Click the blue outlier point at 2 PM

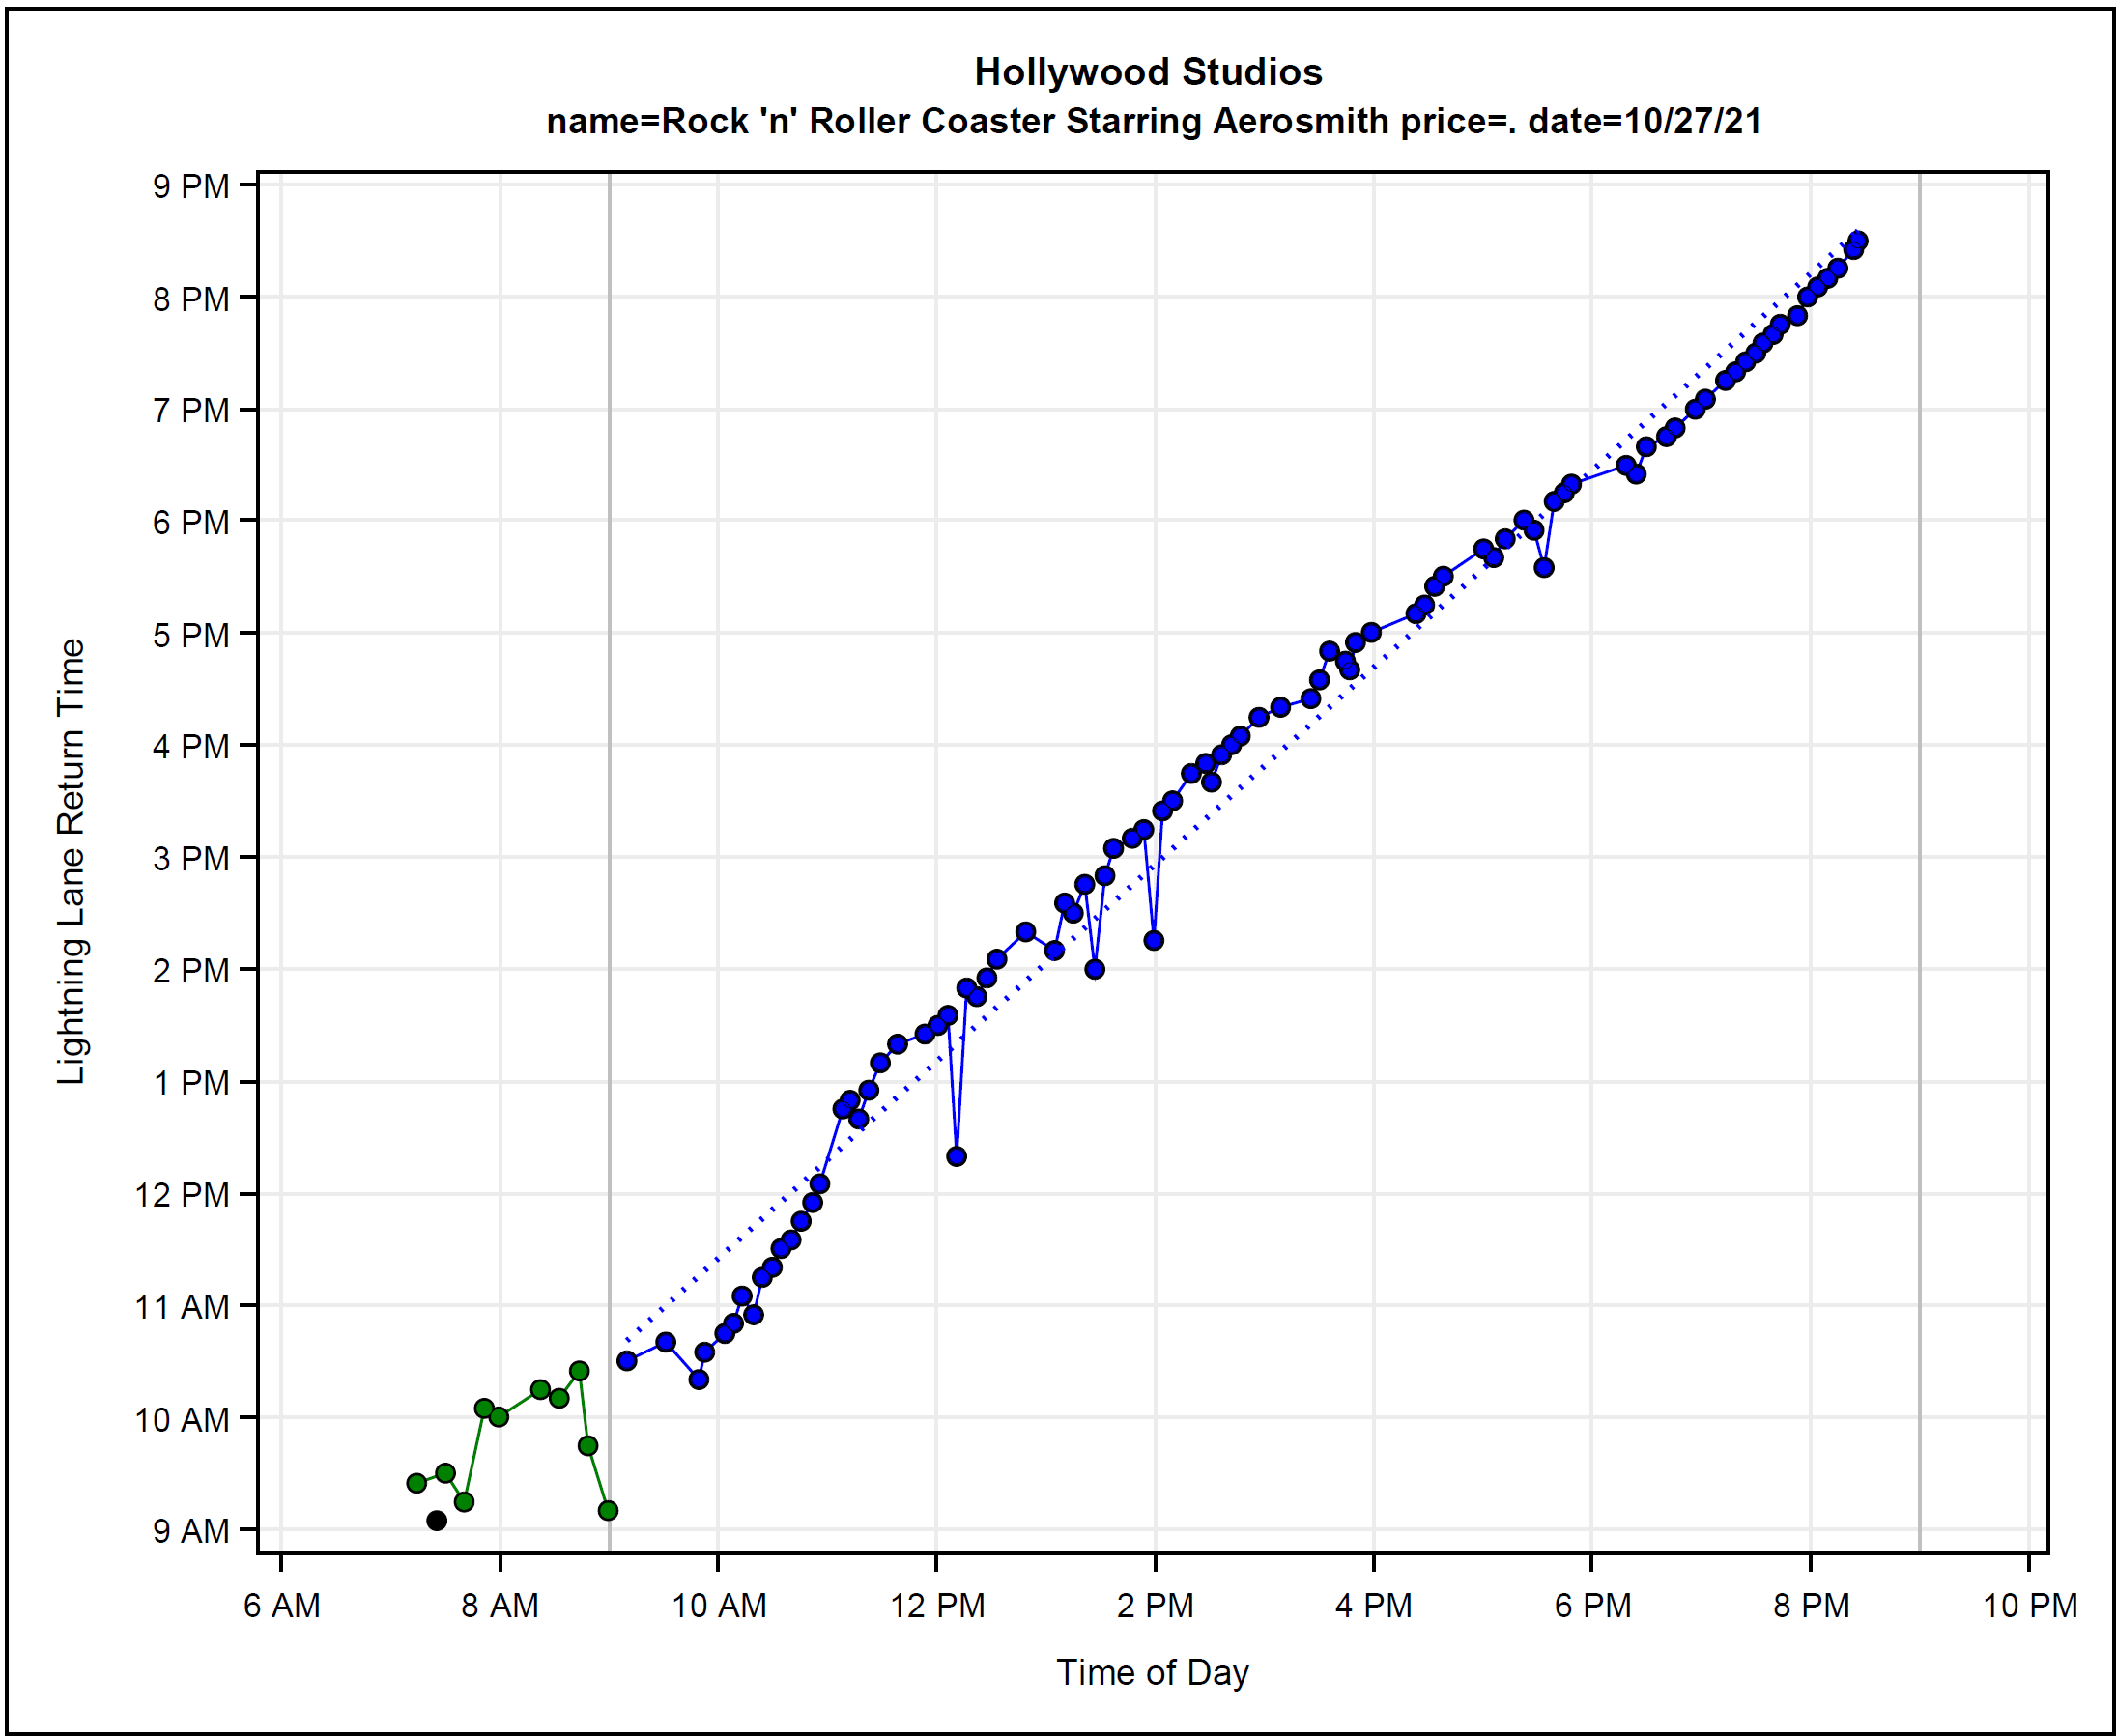[1153, 940]
